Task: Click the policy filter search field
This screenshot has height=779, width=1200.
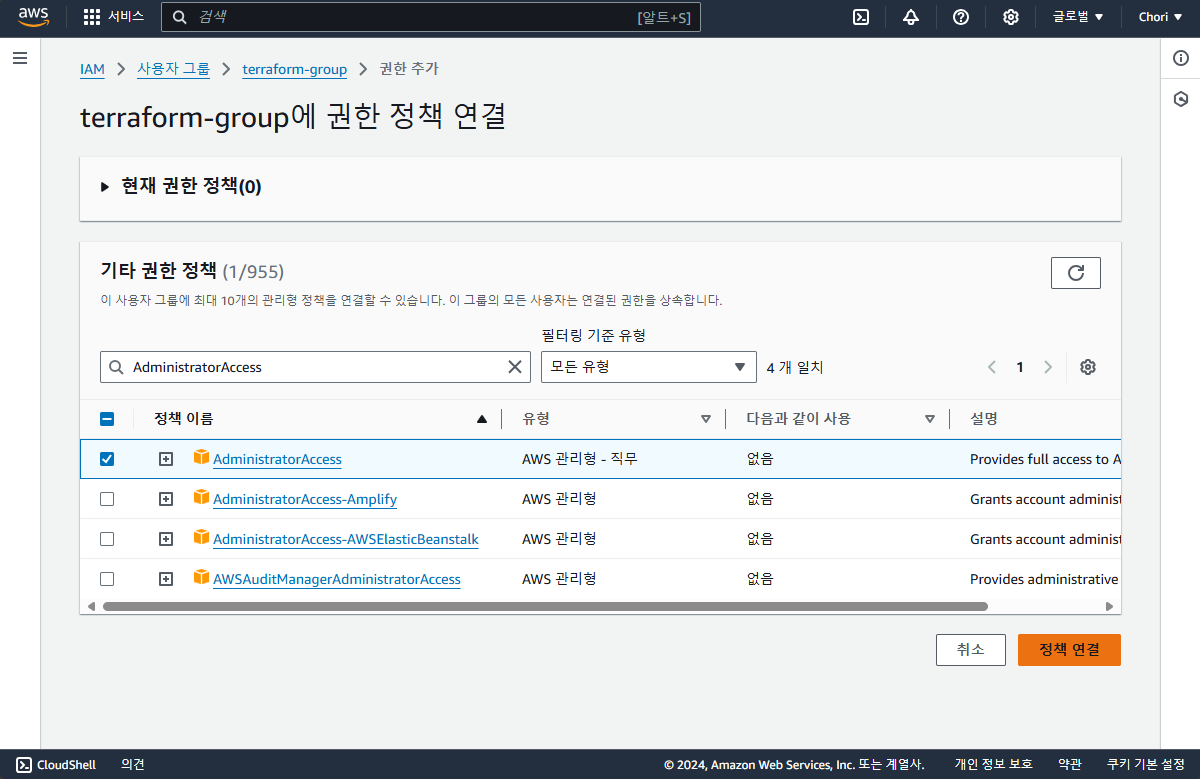Action: pyautogui.click(x=315, y=367)
